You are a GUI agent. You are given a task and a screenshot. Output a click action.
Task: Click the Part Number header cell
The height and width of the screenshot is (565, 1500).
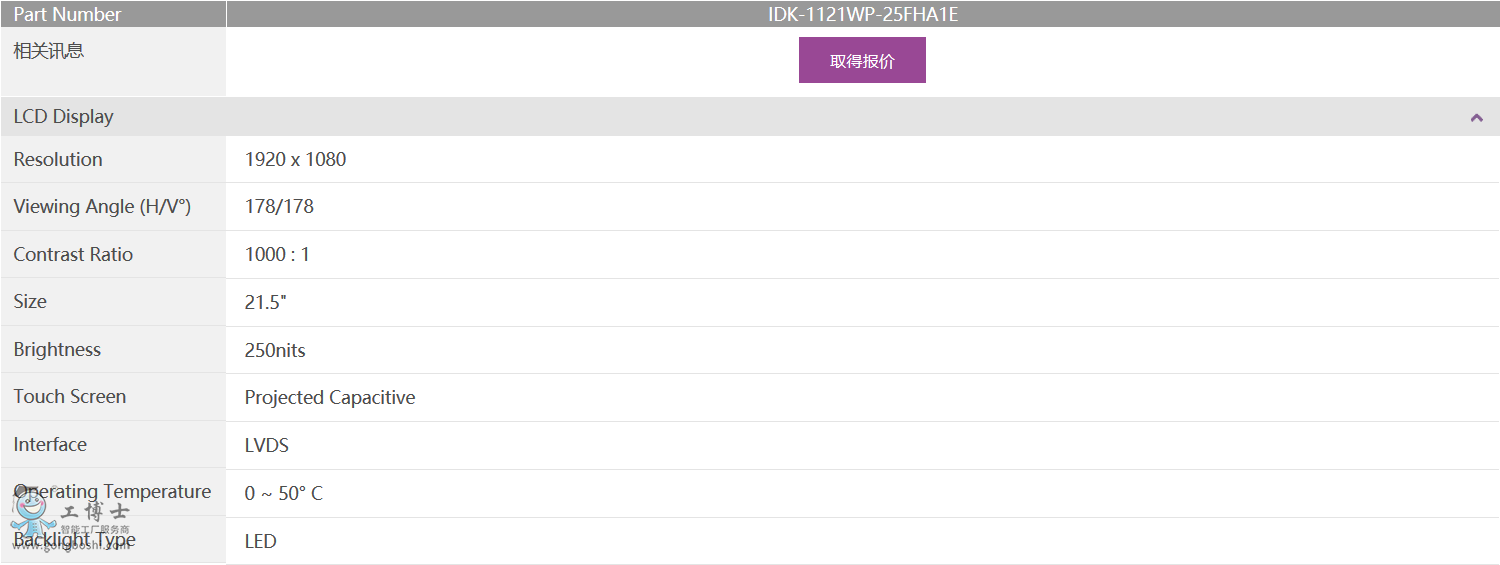click(67, 14)
